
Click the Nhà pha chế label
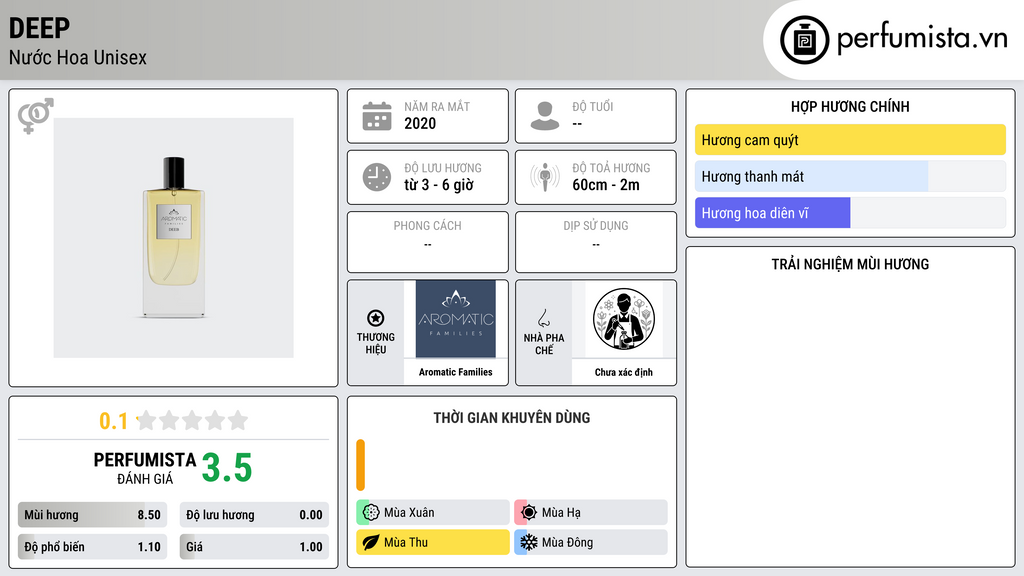coord(544,344)
